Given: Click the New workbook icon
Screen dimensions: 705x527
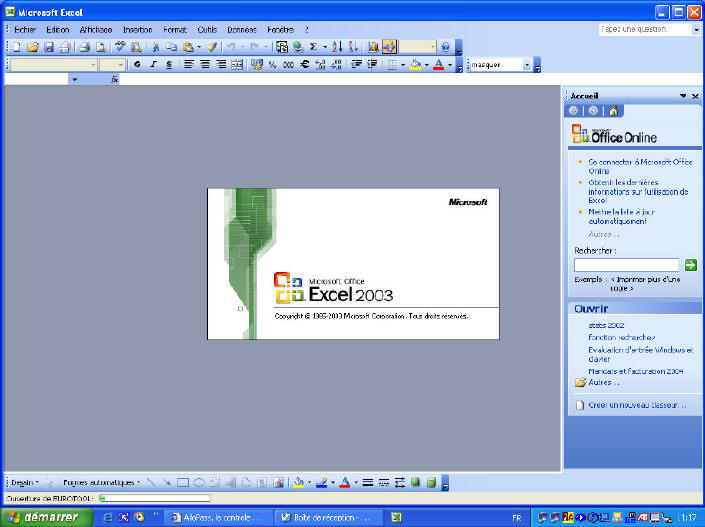Looking at the screenshot, I should [x=16, y=47].
